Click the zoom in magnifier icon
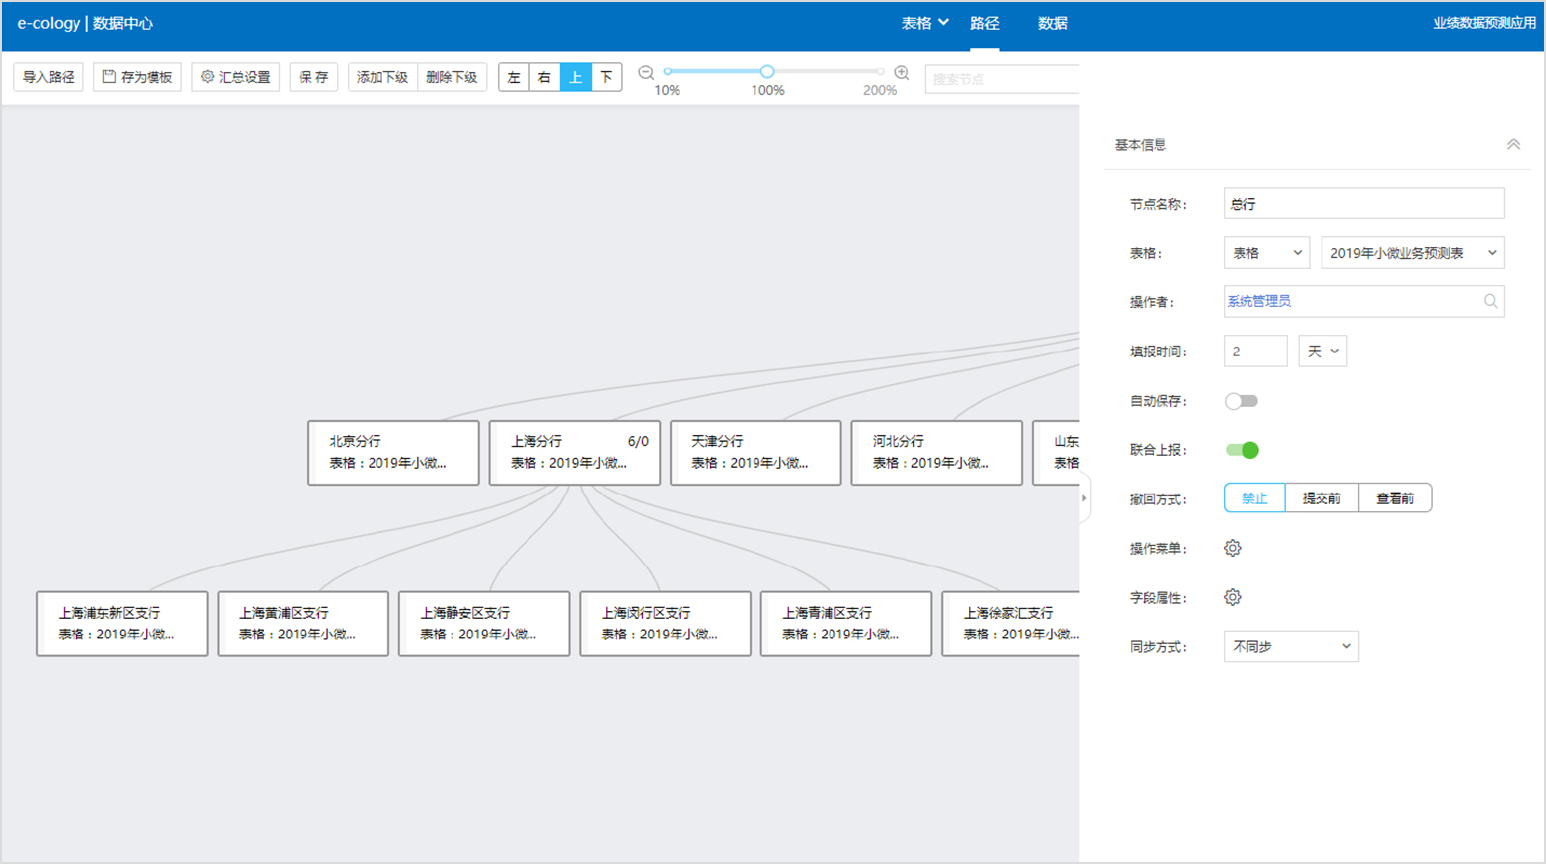Viewport: 1546px width, 864px height. tap(901, 73)
